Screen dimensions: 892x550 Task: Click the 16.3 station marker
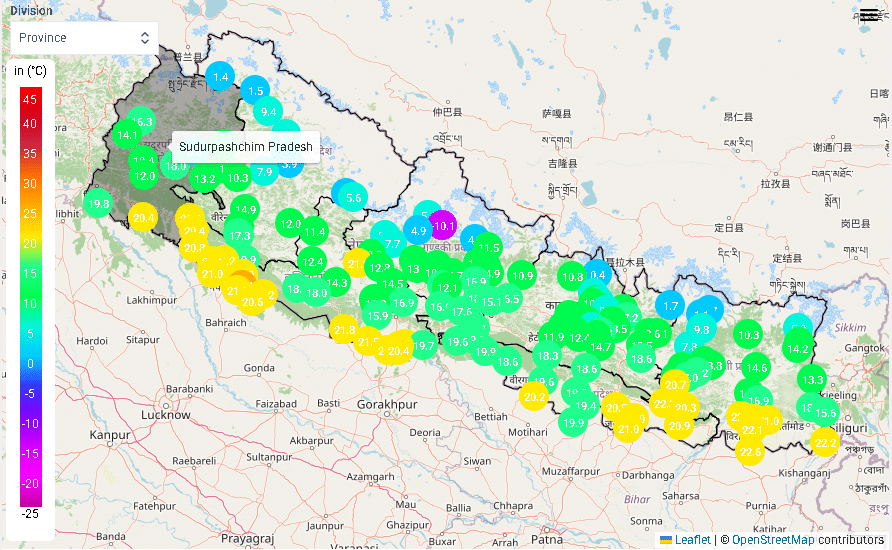pyautogui.click(x=141, y=121)
